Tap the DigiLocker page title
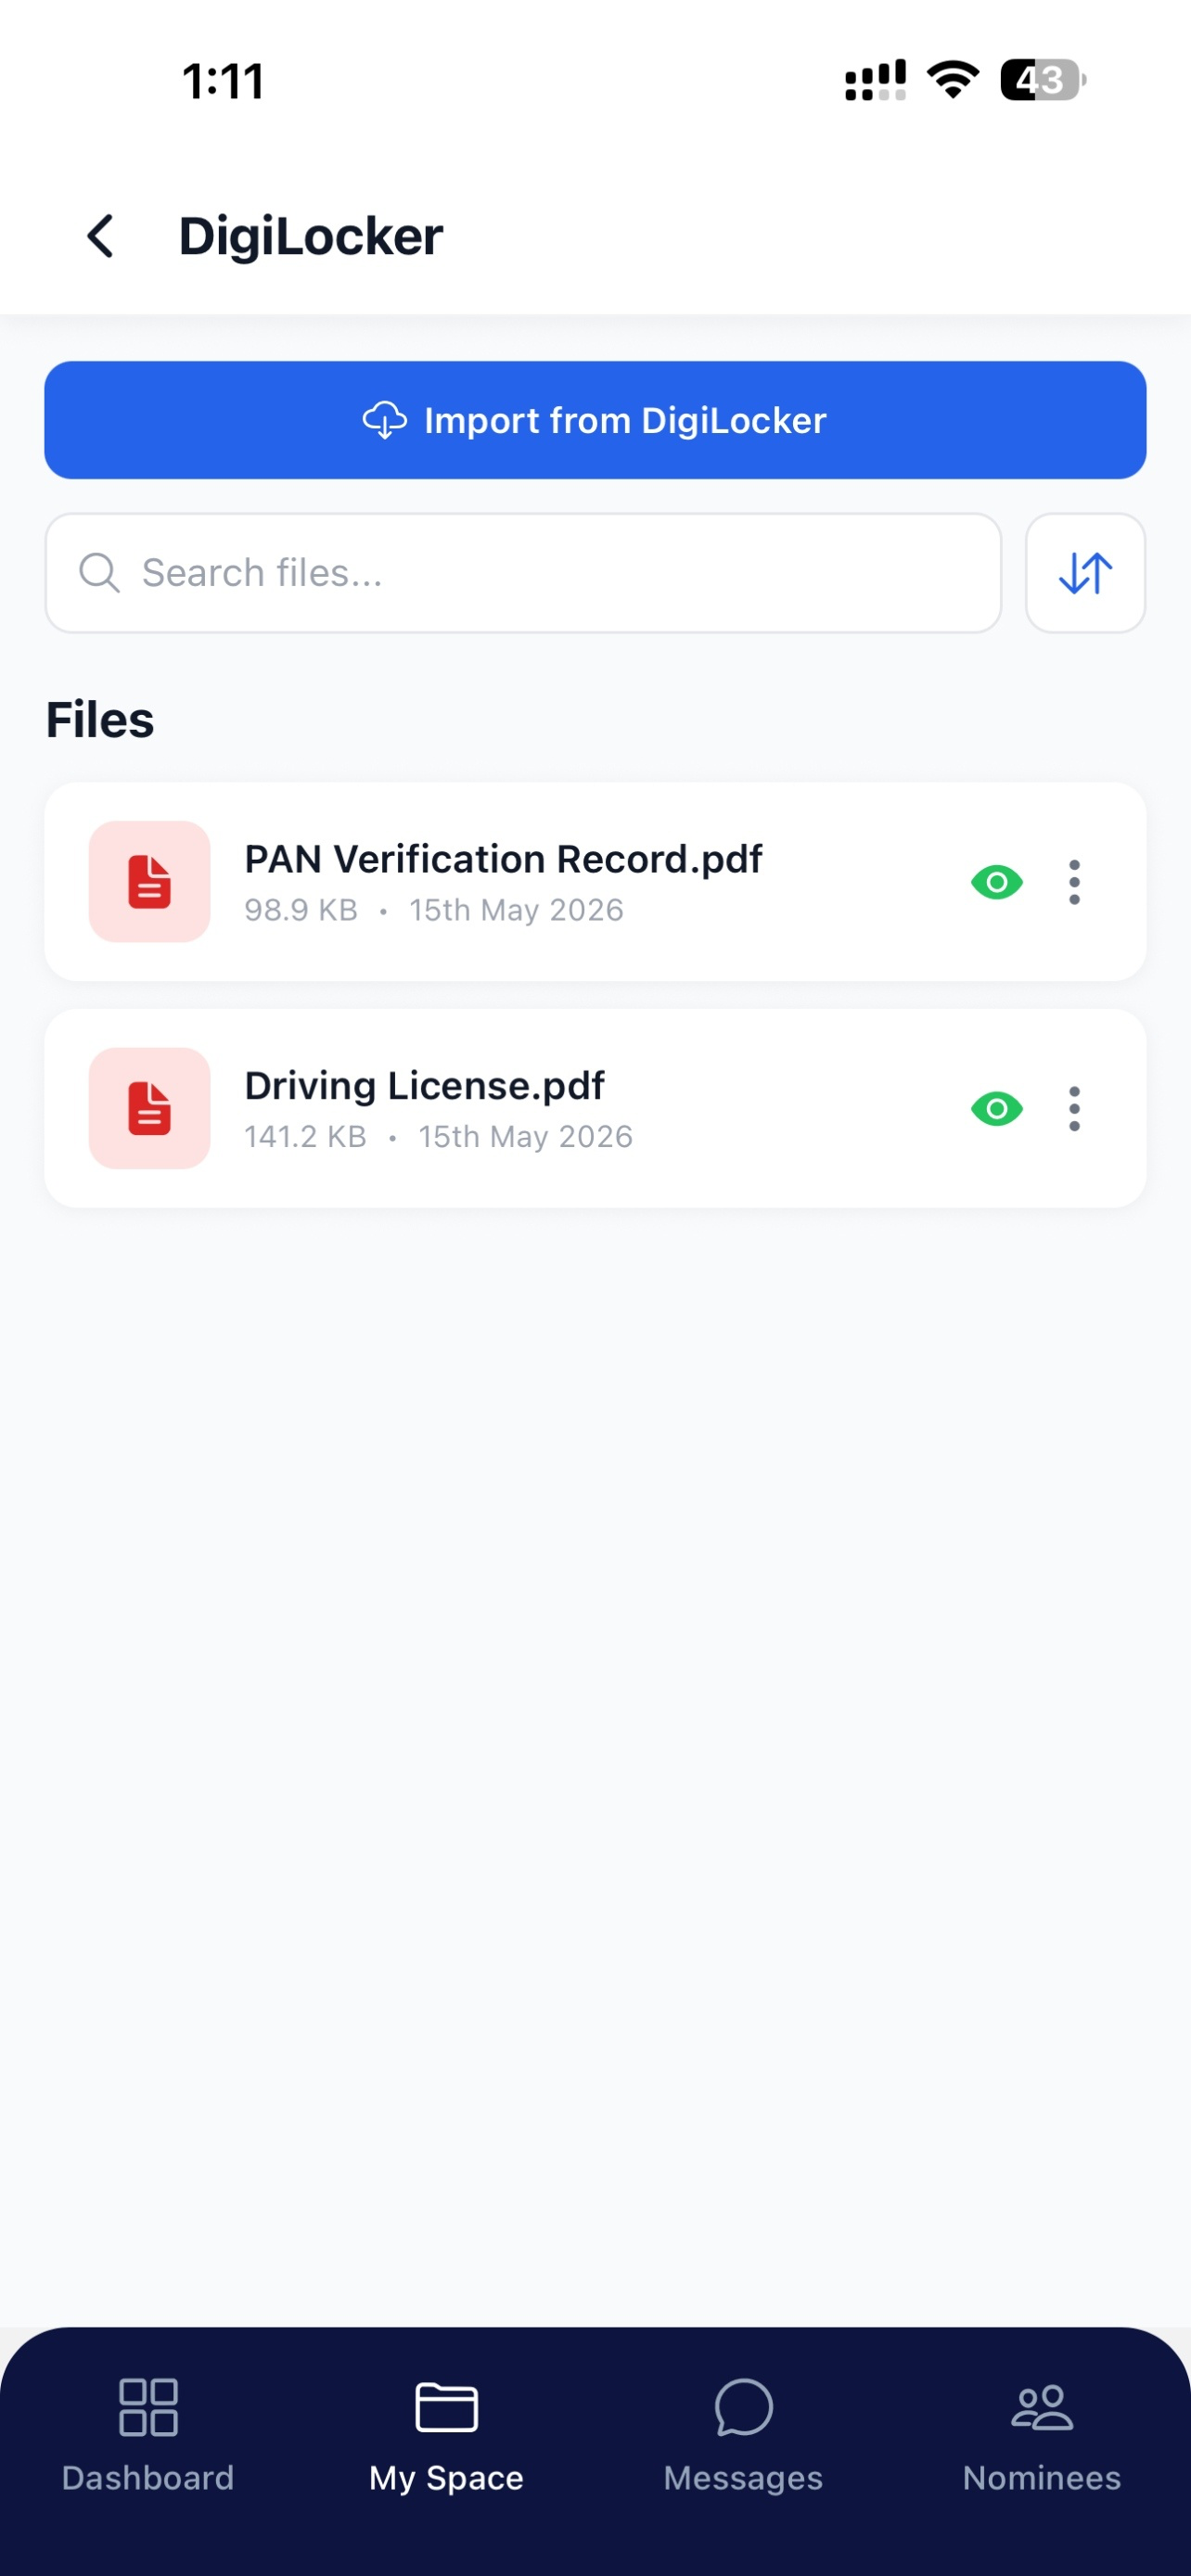This screenshot has height=2576, width=1191. click(x=311, y=237)
